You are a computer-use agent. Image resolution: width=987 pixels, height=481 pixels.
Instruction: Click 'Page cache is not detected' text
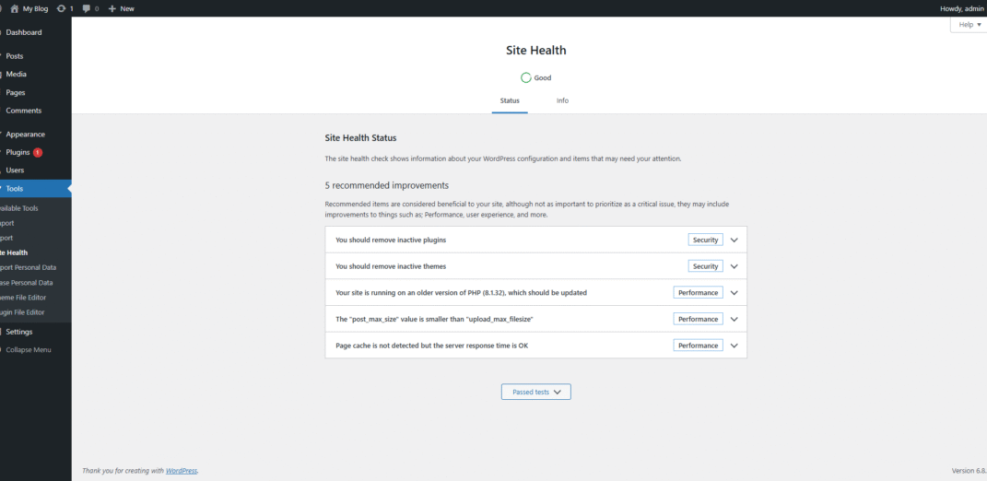click(x=432, y=346)
